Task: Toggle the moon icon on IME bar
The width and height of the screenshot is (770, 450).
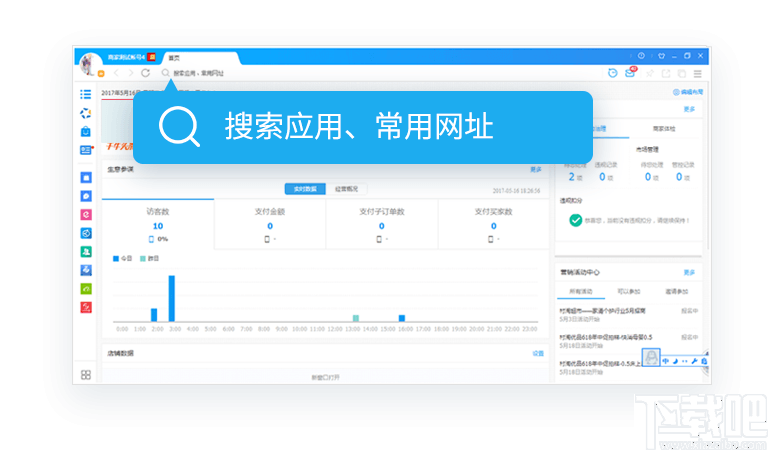Action: click(675, 361)
